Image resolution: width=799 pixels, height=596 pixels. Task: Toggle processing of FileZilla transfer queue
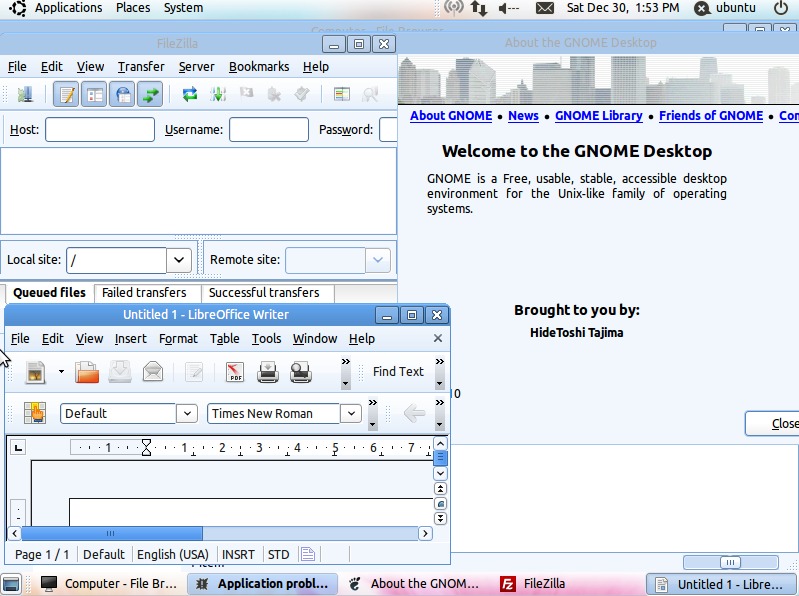218,94
